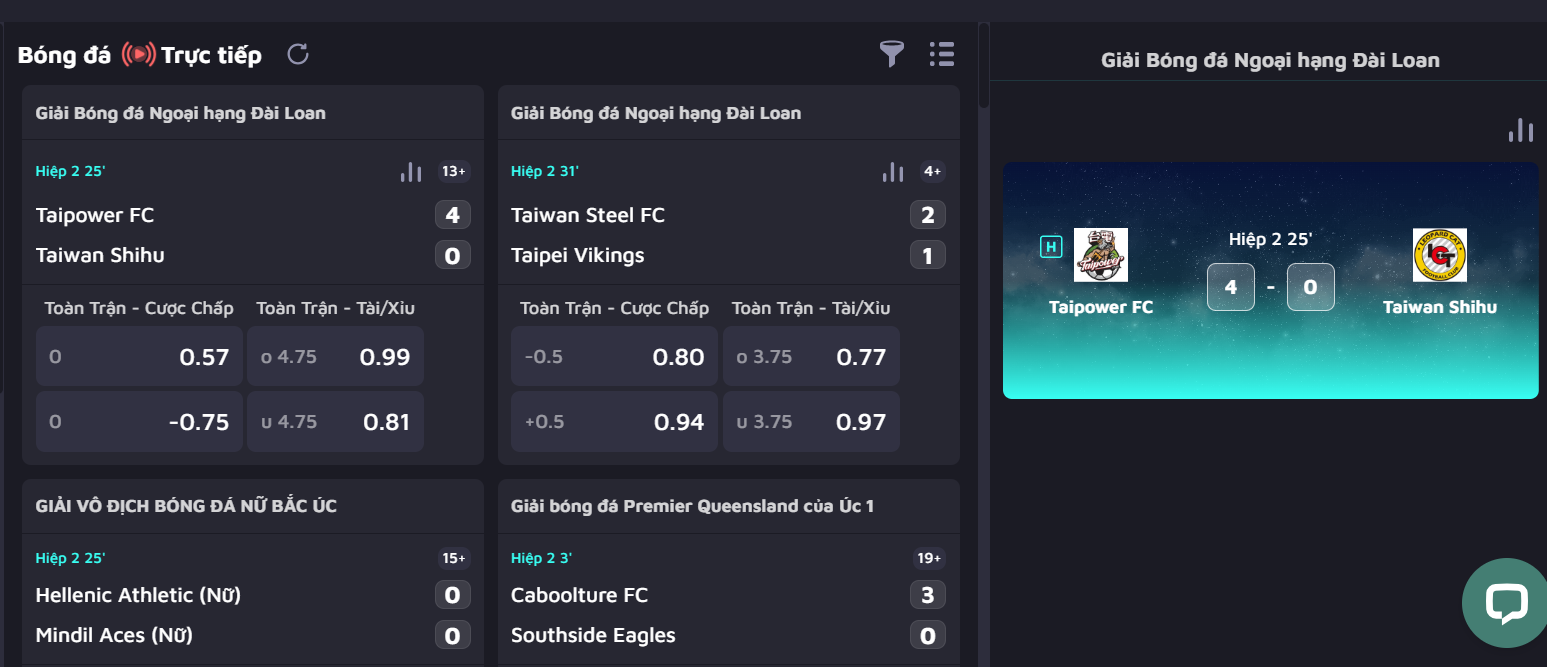Expand 4+ more markets for Taiwan Steel match
The image size is (1547, 667).
932,172
